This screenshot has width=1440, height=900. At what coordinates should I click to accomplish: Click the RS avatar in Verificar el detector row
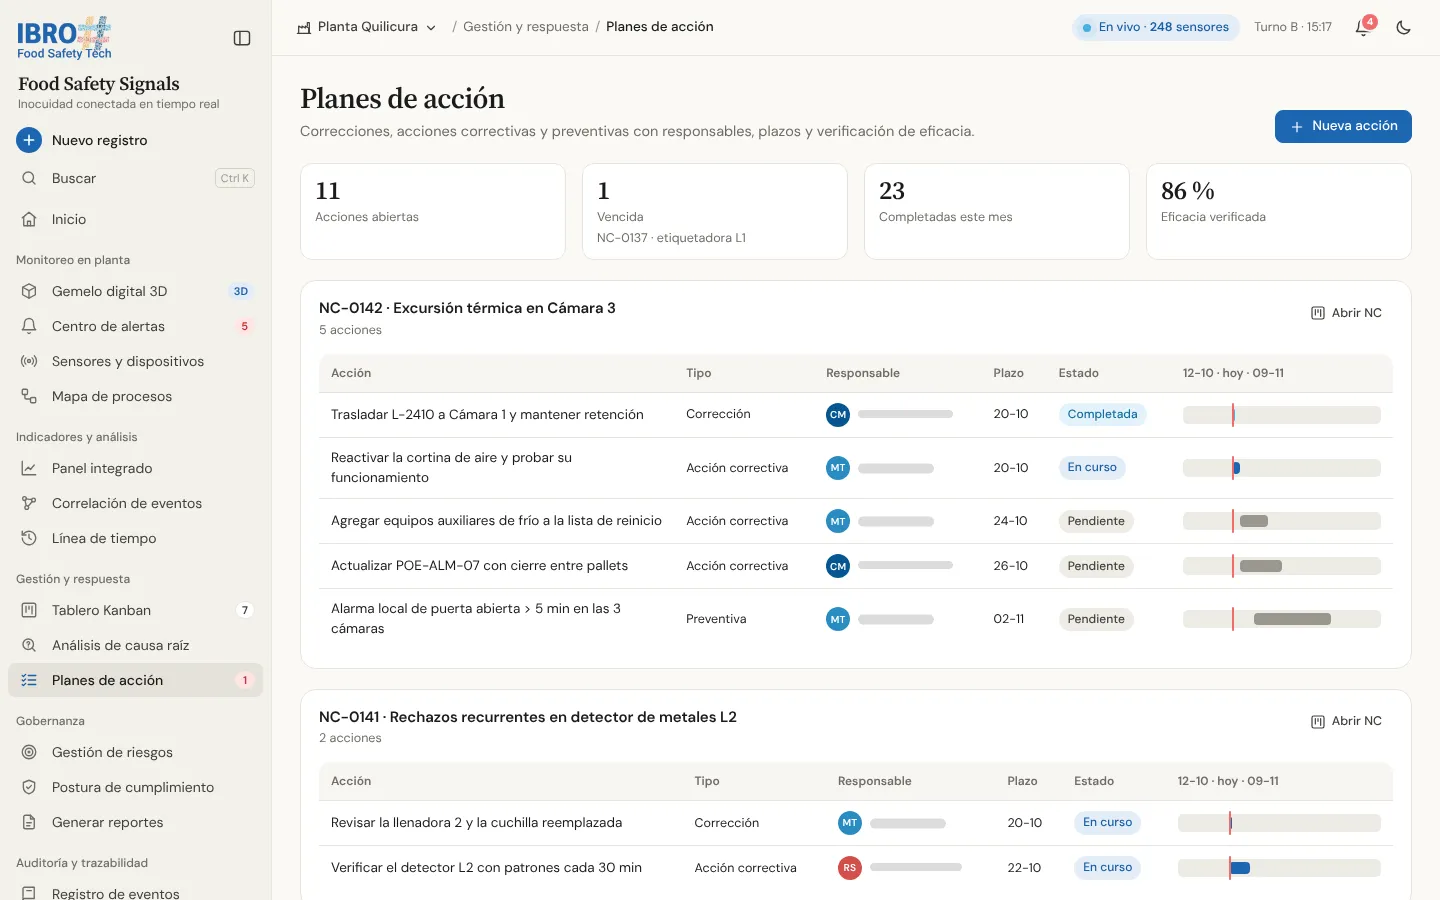tap(849, 868)
